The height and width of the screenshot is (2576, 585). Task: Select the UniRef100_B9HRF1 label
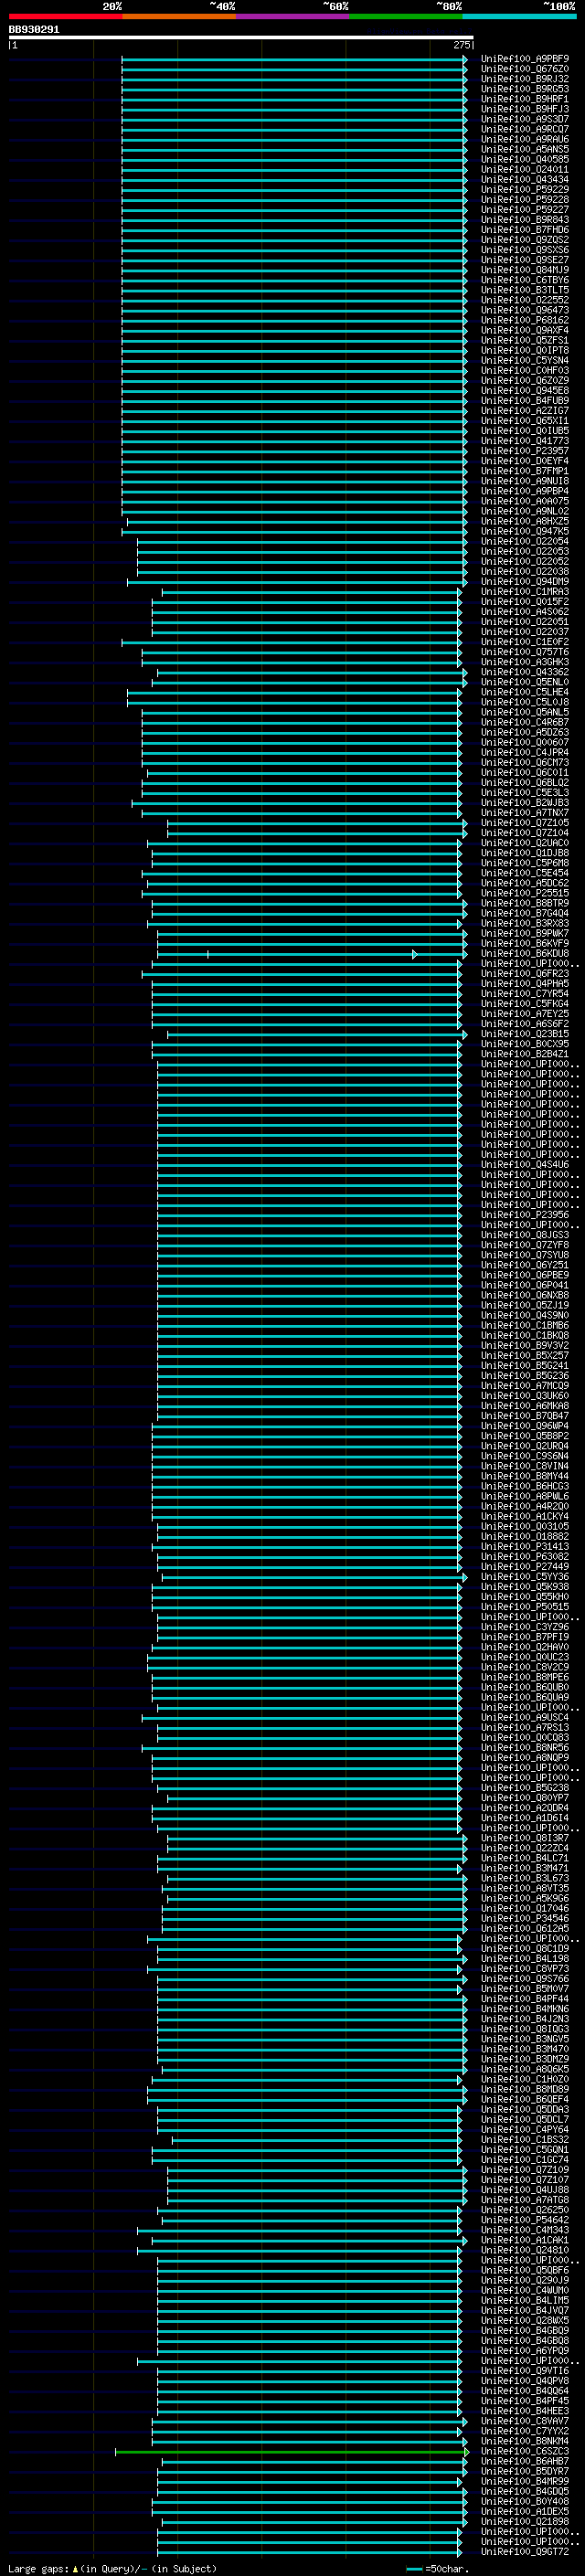[x=524, y=99]
